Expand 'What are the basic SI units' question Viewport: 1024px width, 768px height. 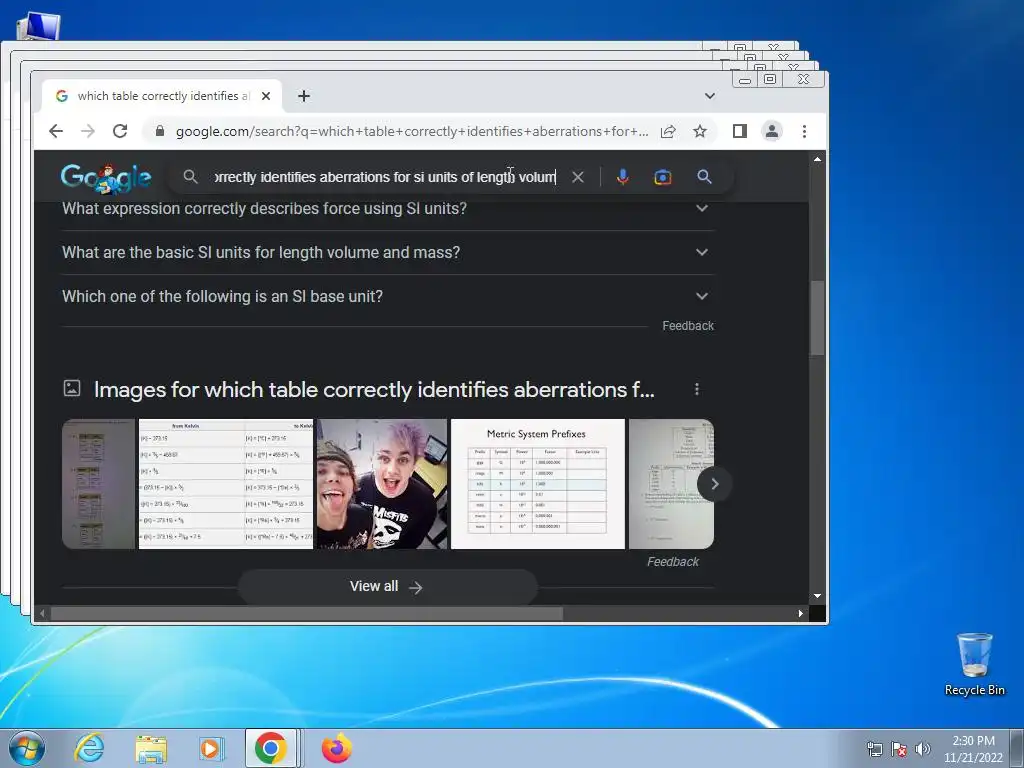coord(388,252)
